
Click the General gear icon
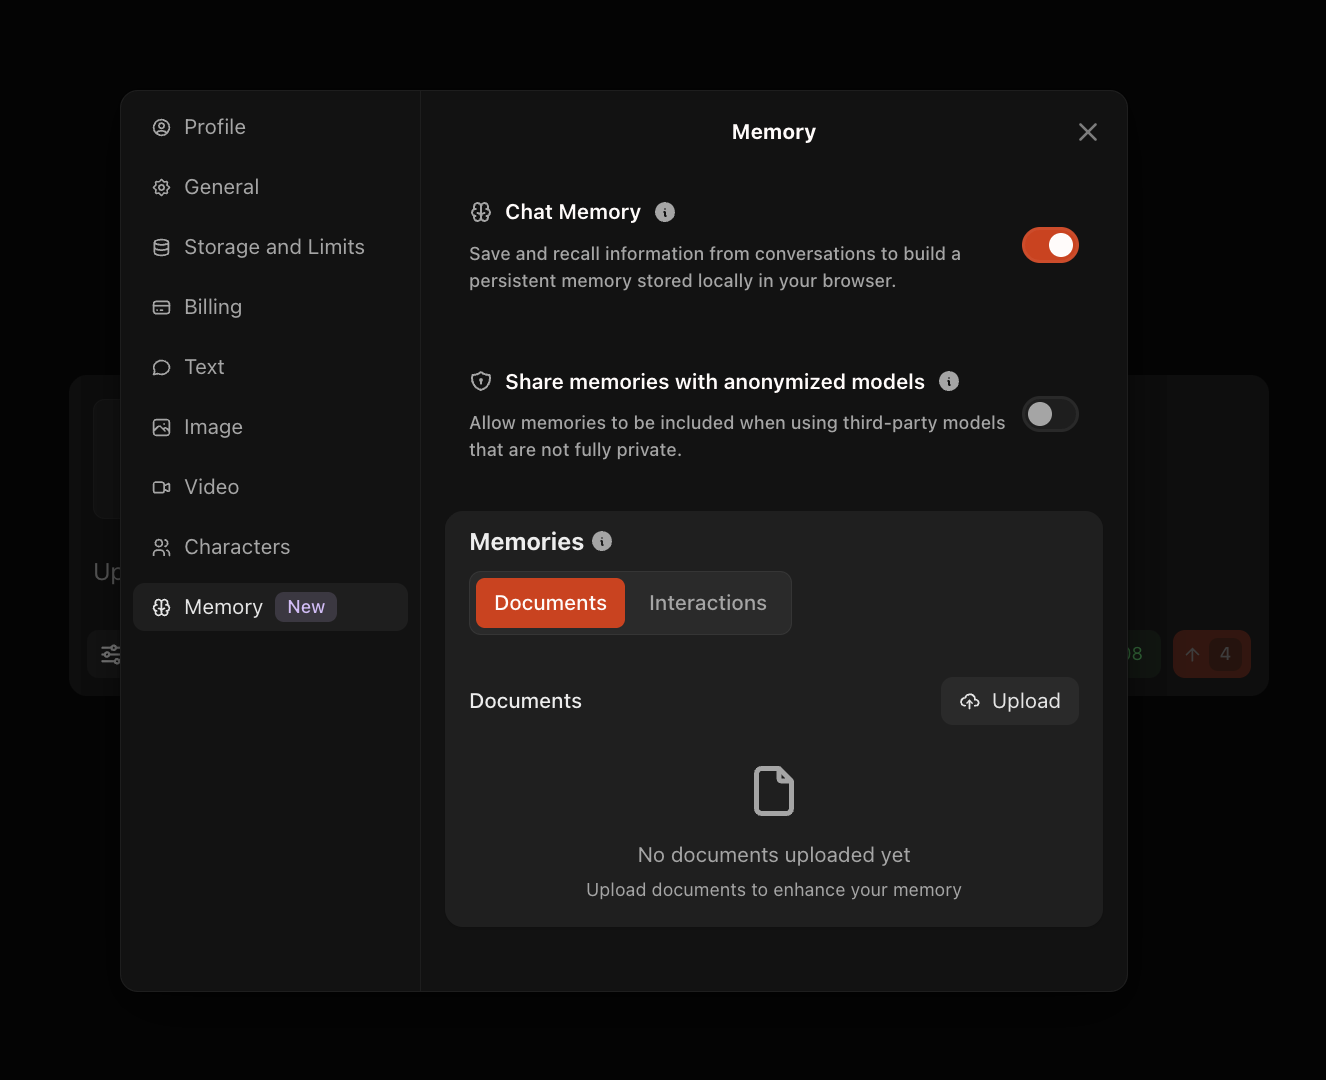[x=161, y=188]
